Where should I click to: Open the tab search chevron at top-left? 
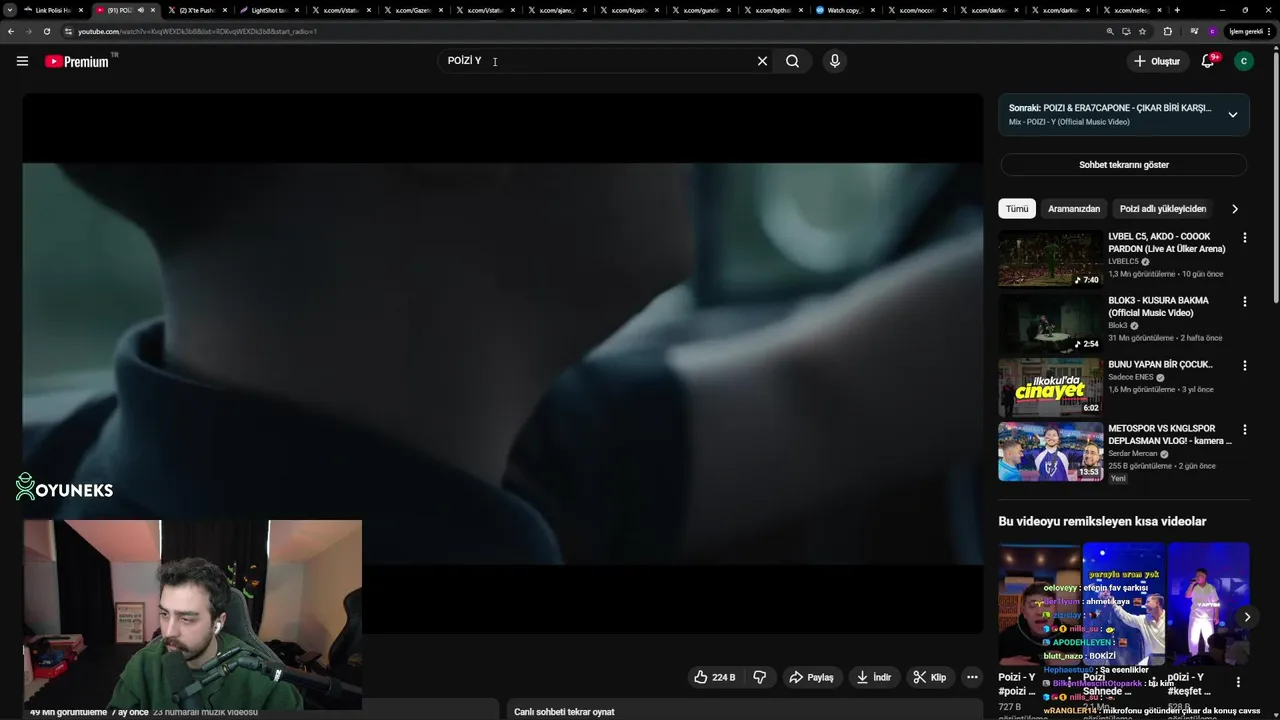pyautogui.click(x=10, y=10)
